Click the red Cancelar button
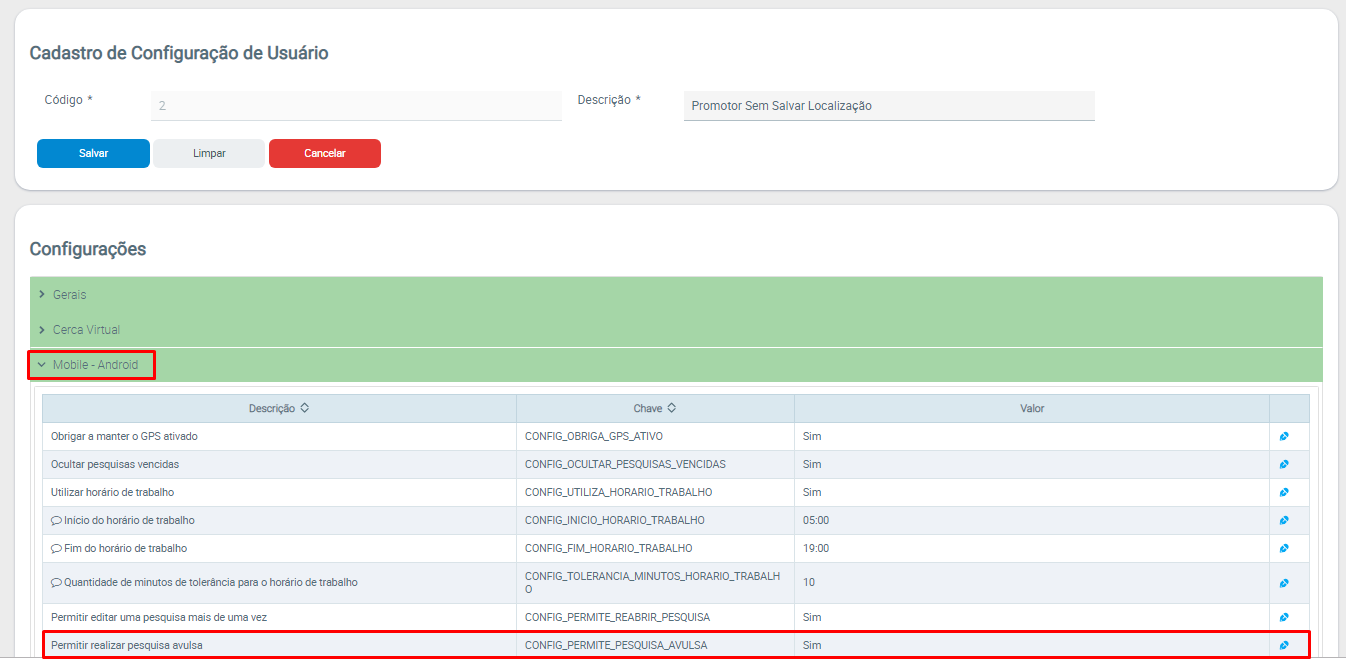 tap(324, 154)
